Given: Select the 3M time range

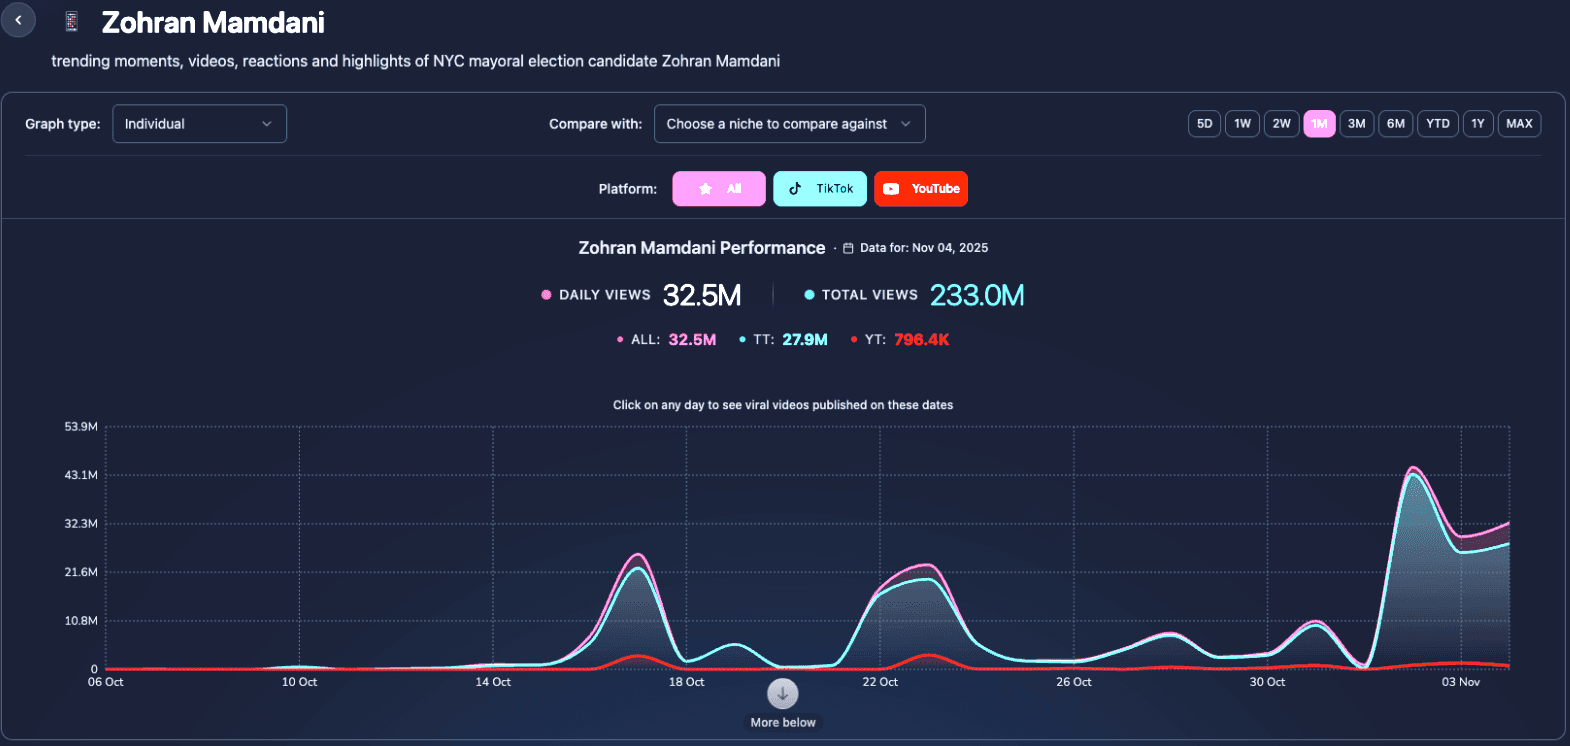Looking at the screenshot, I should click(1356, 124).
